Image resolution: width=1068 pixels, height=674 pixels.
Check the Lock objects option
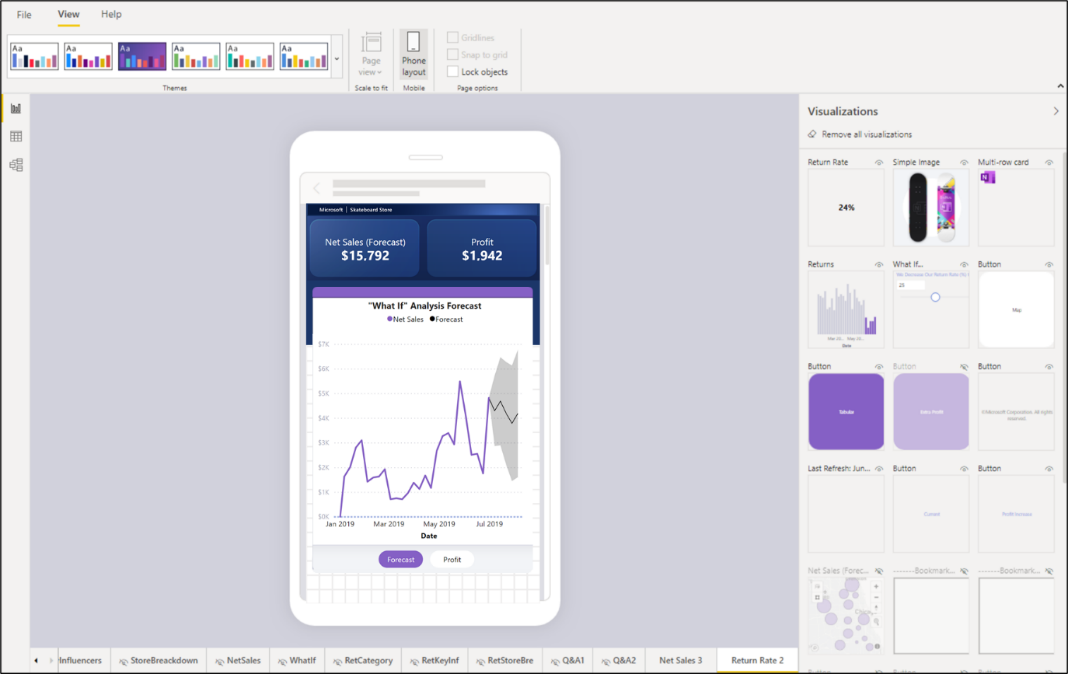coord(453,72)
